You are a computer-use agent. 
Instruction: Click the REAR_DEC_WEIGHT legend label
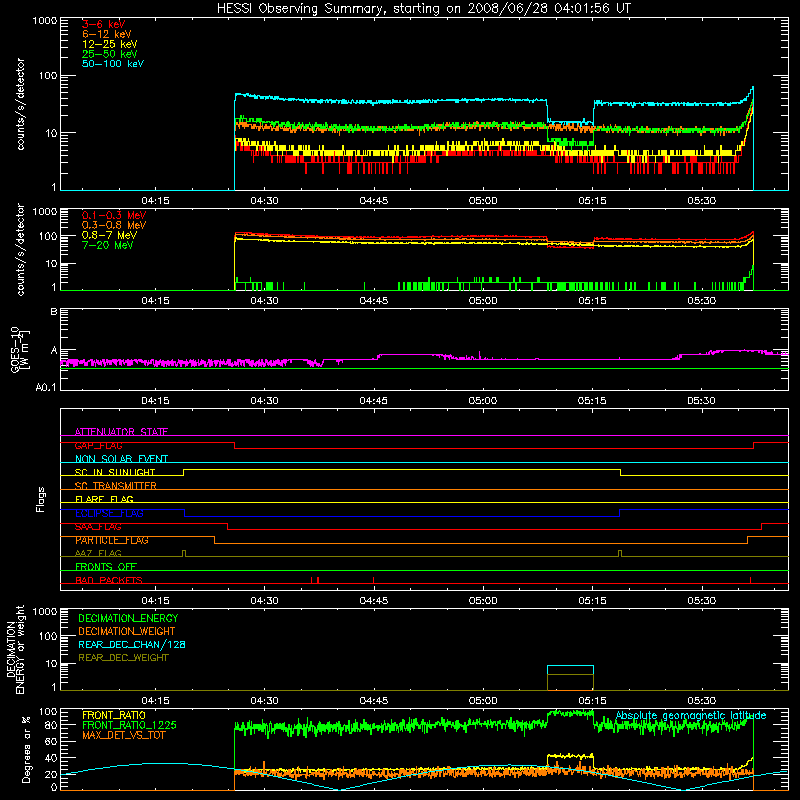click(x=123, y=658)
